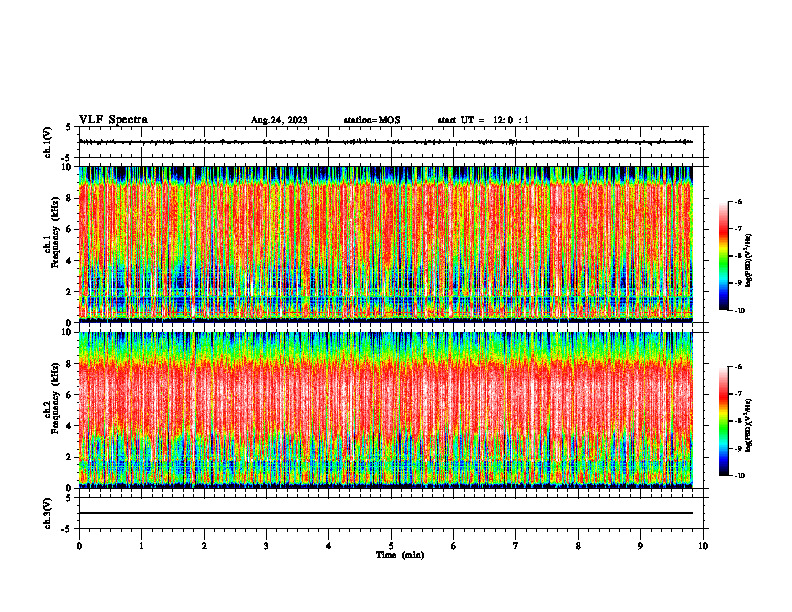Click the "5" tick on Time axis
The height and width of the screenshot is (612, 792).
(391, 546)
